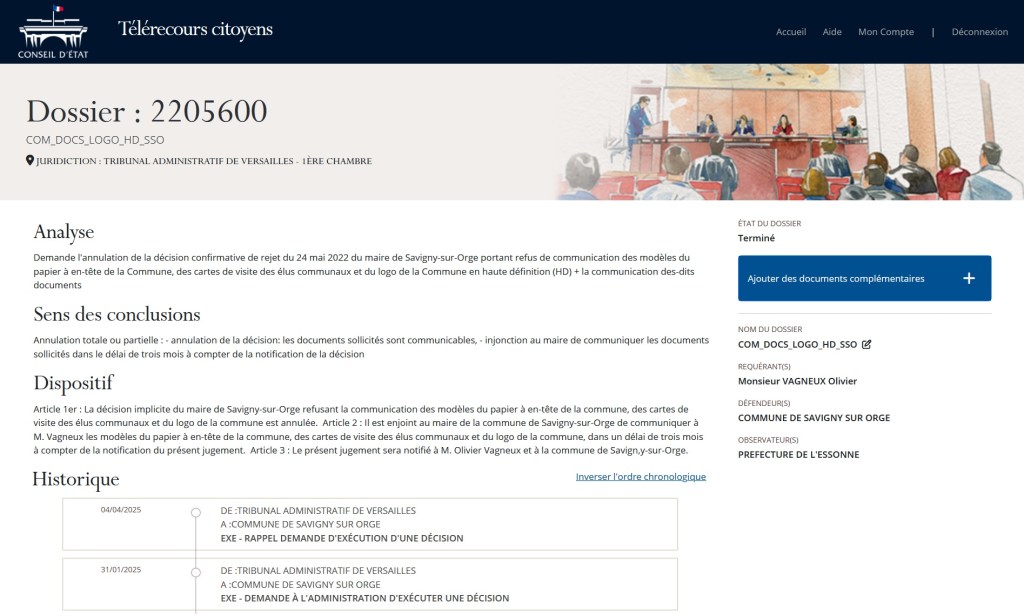Click Inverser l'ordre chronologique
The image size is (1024, 616).
click(640, 477)
